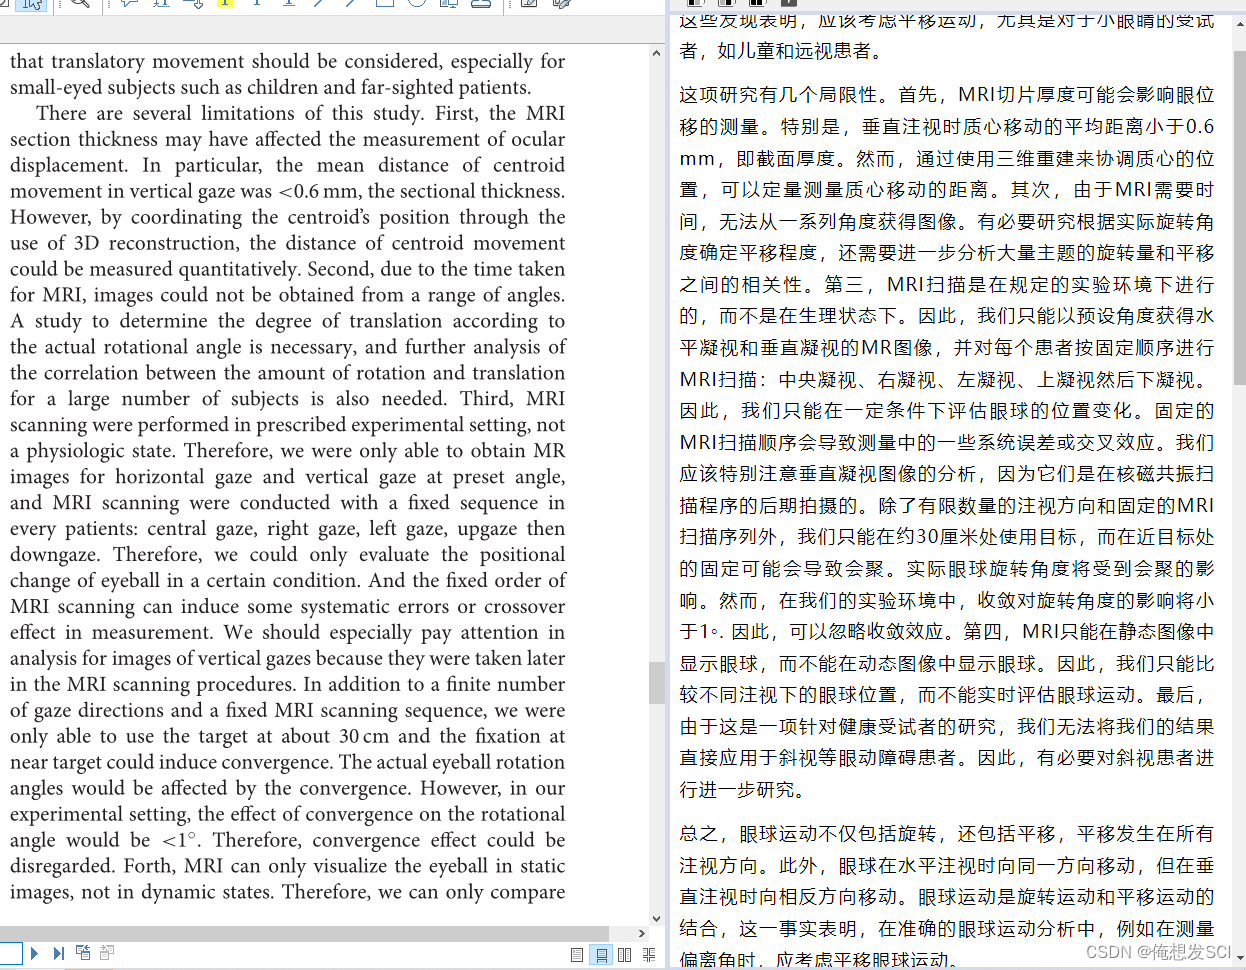Go back to previous view
This screenshot has height=970, width=1246.
point(83,953)
